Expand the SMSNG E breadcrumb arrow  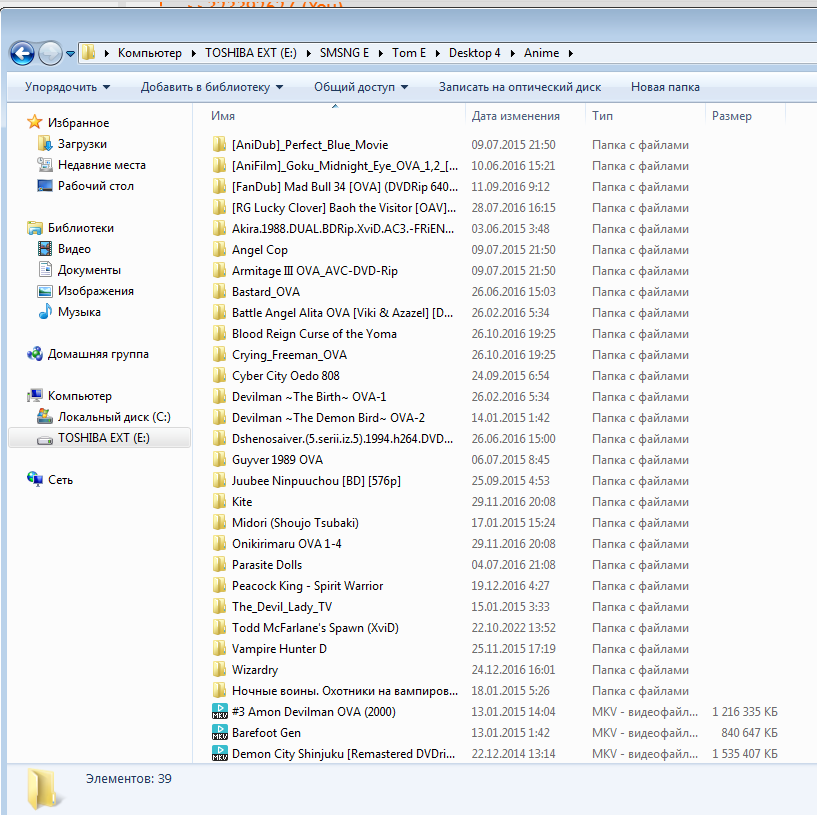[381, 53]
